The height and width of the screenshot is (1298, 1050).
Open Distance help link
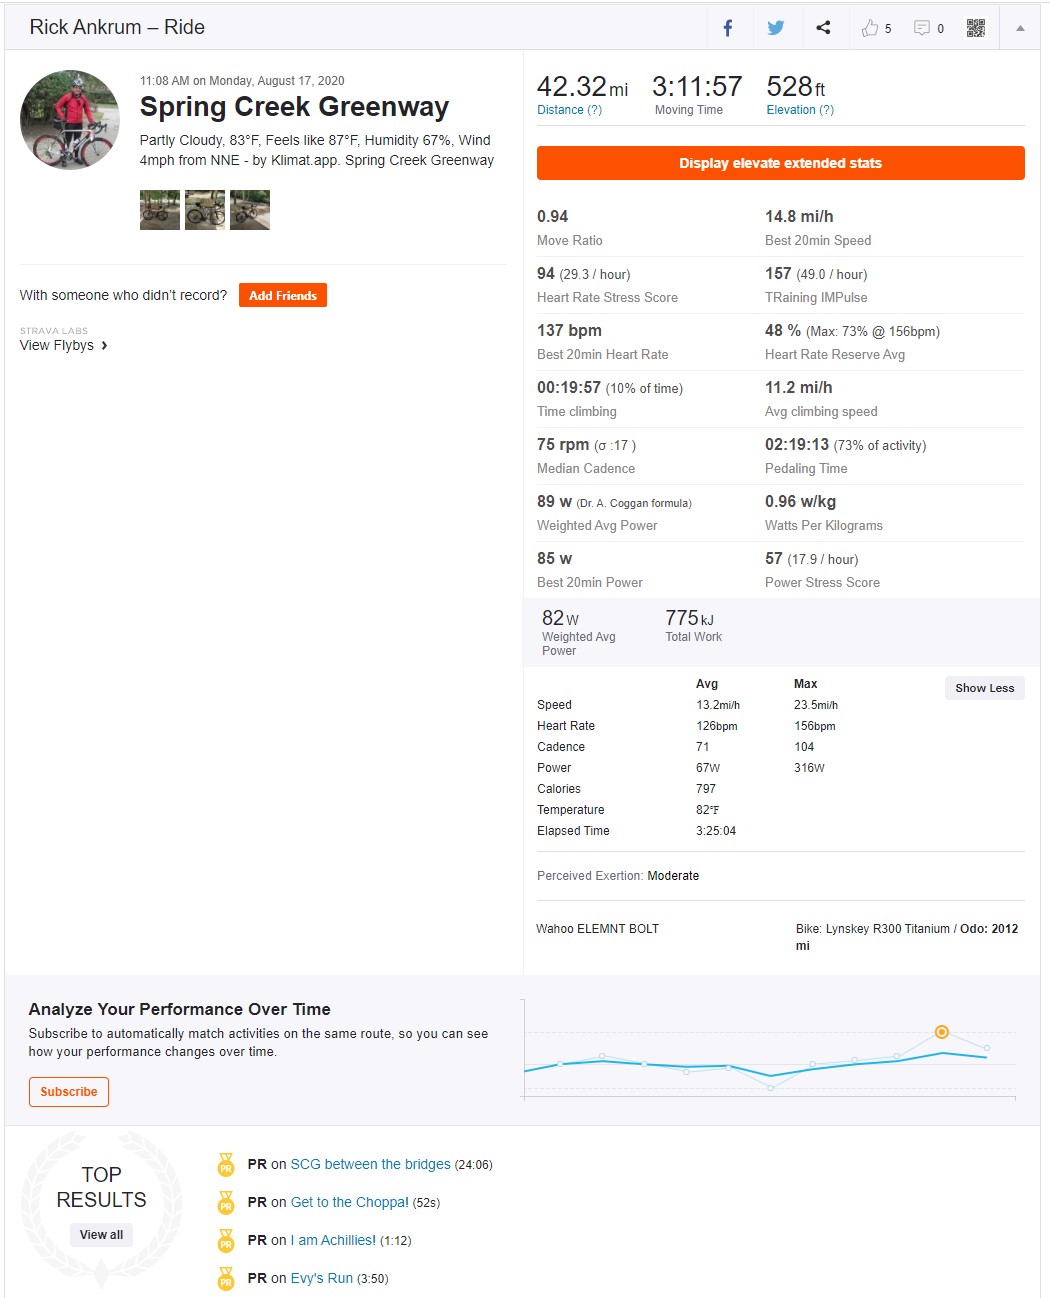pos(569,110)
